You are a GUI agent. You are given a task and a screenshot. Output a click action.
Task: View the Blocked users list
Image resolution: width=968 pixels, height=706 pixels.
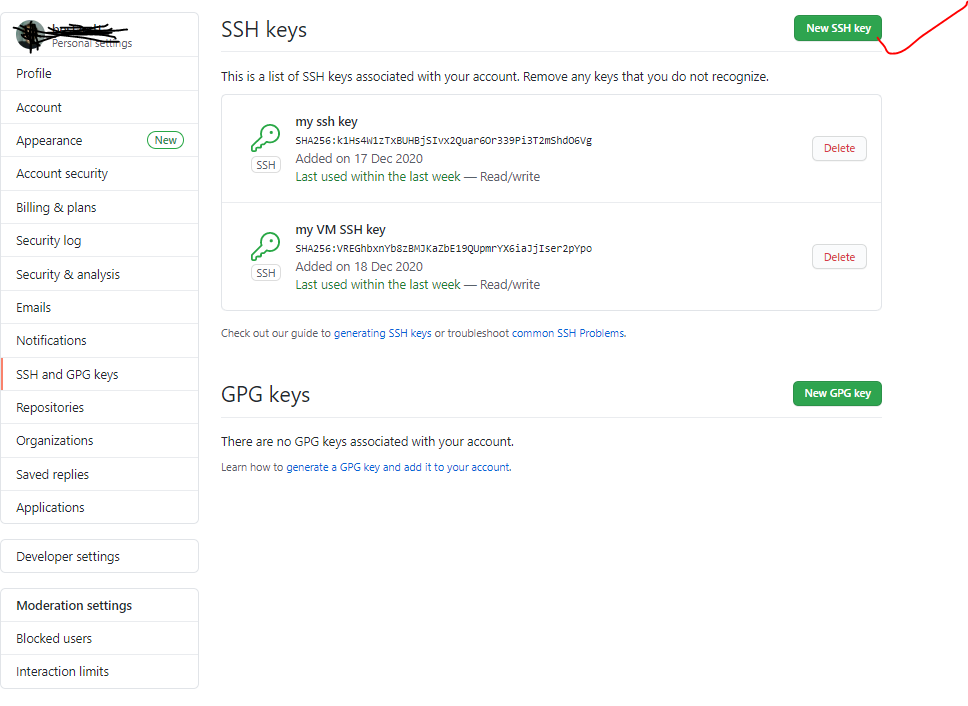pyautogui.click(x=53, y=638)
